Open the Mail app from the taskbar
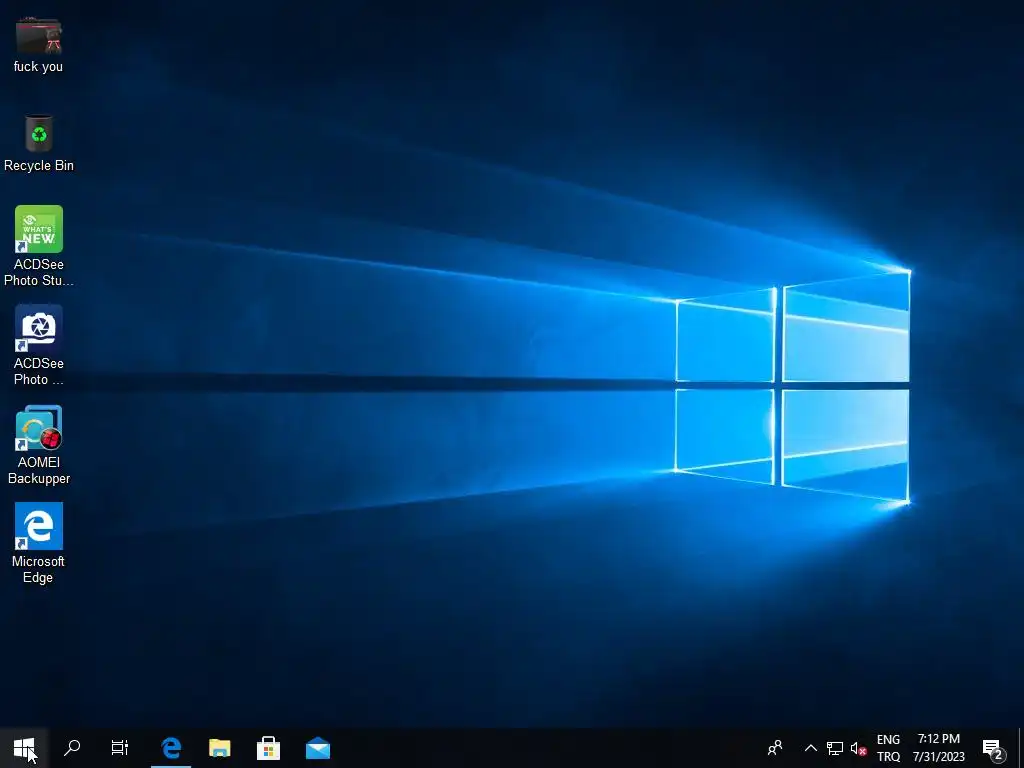The image size is (1024, 768). 317,748
